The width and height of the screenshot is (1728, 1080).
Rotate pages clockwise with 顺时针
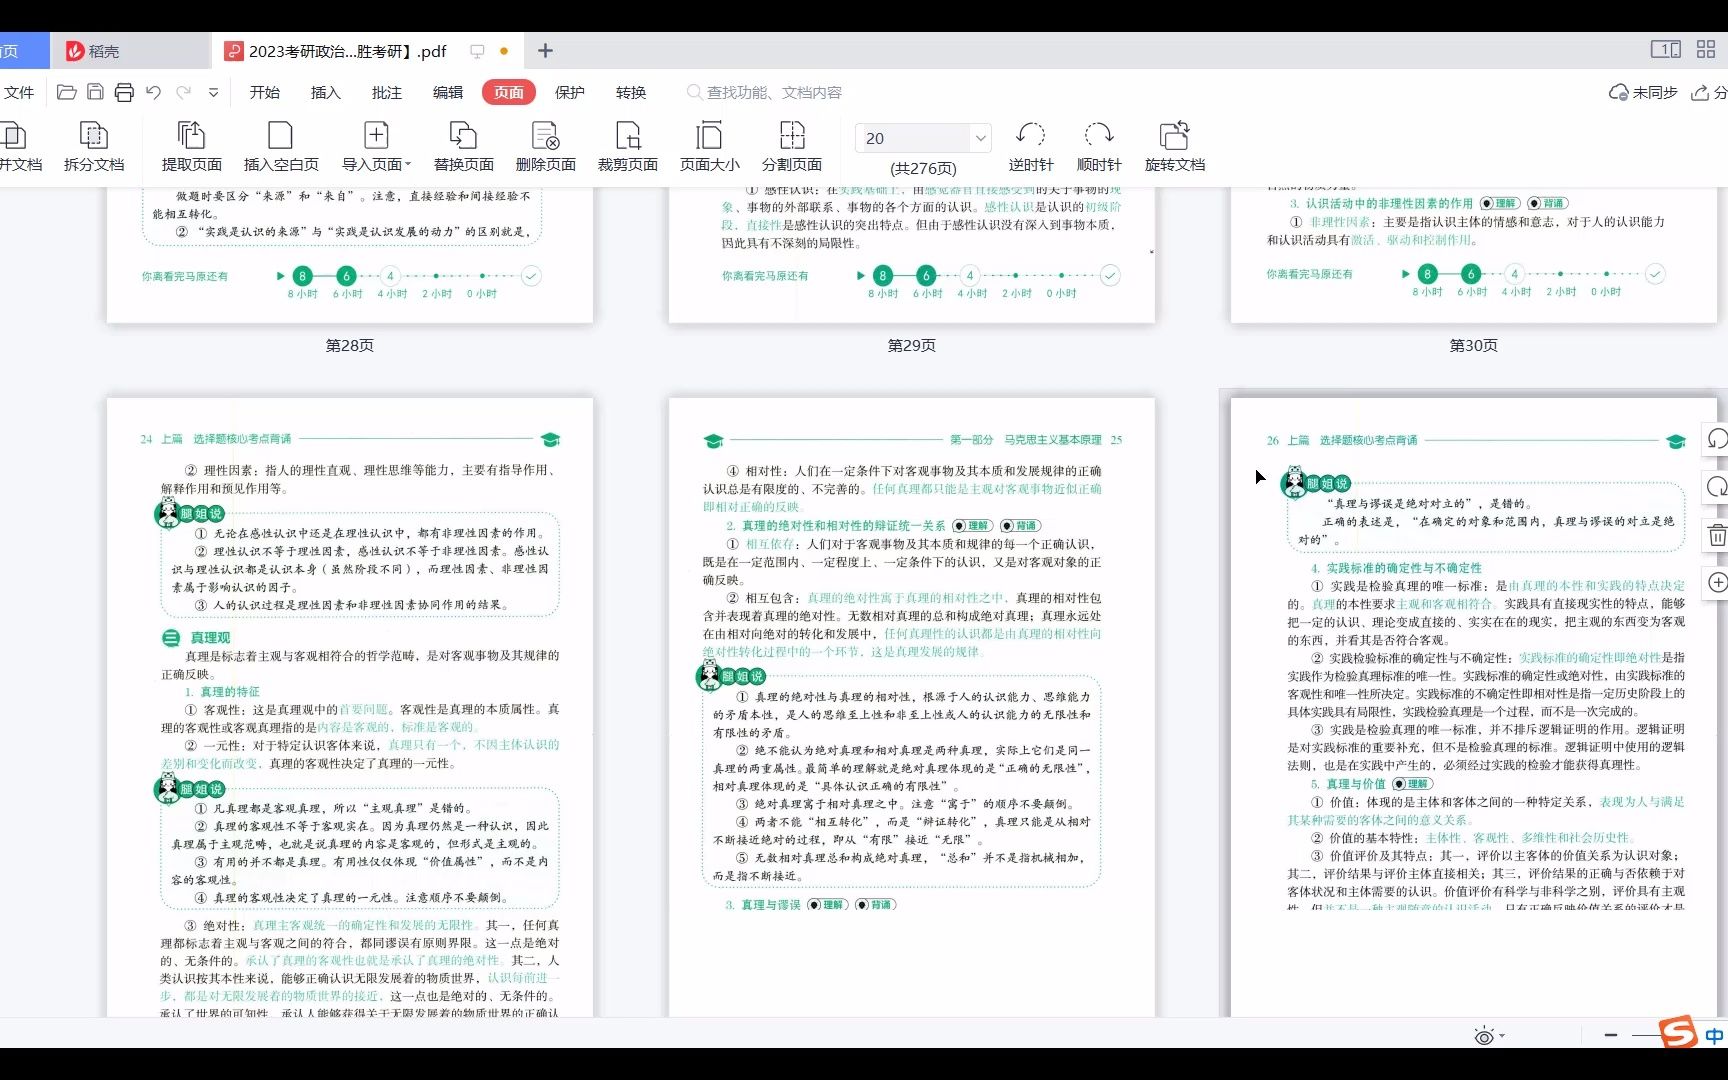(1098, 146)
